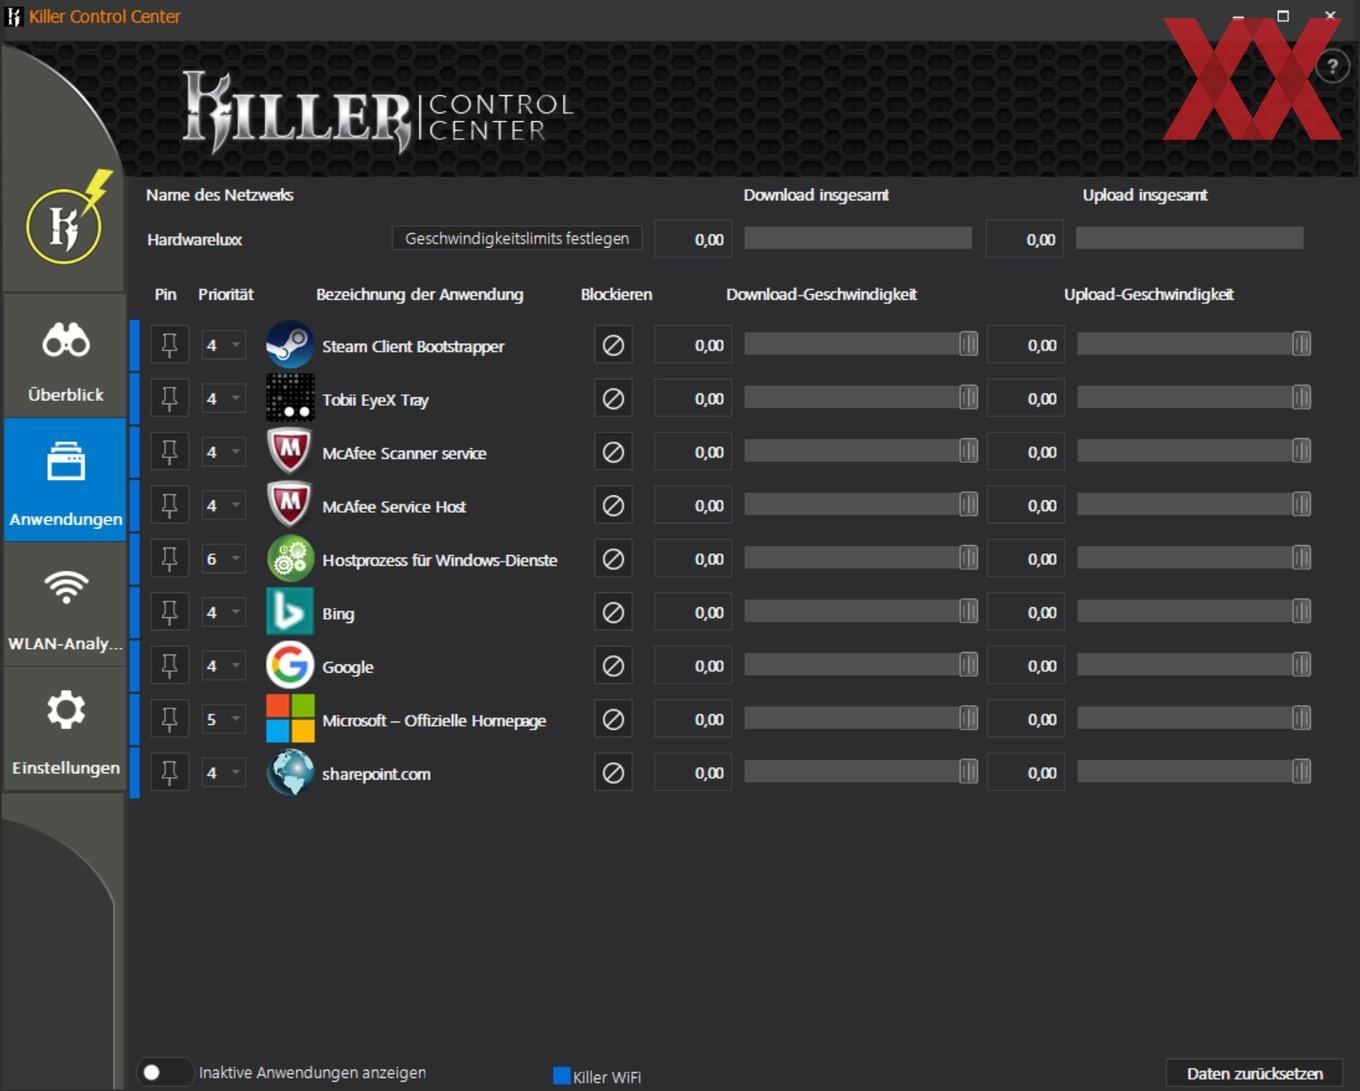Viewport: 1360px width, 1091px height.
Task: Sort by Priorität column header
Action: [225, 294]
